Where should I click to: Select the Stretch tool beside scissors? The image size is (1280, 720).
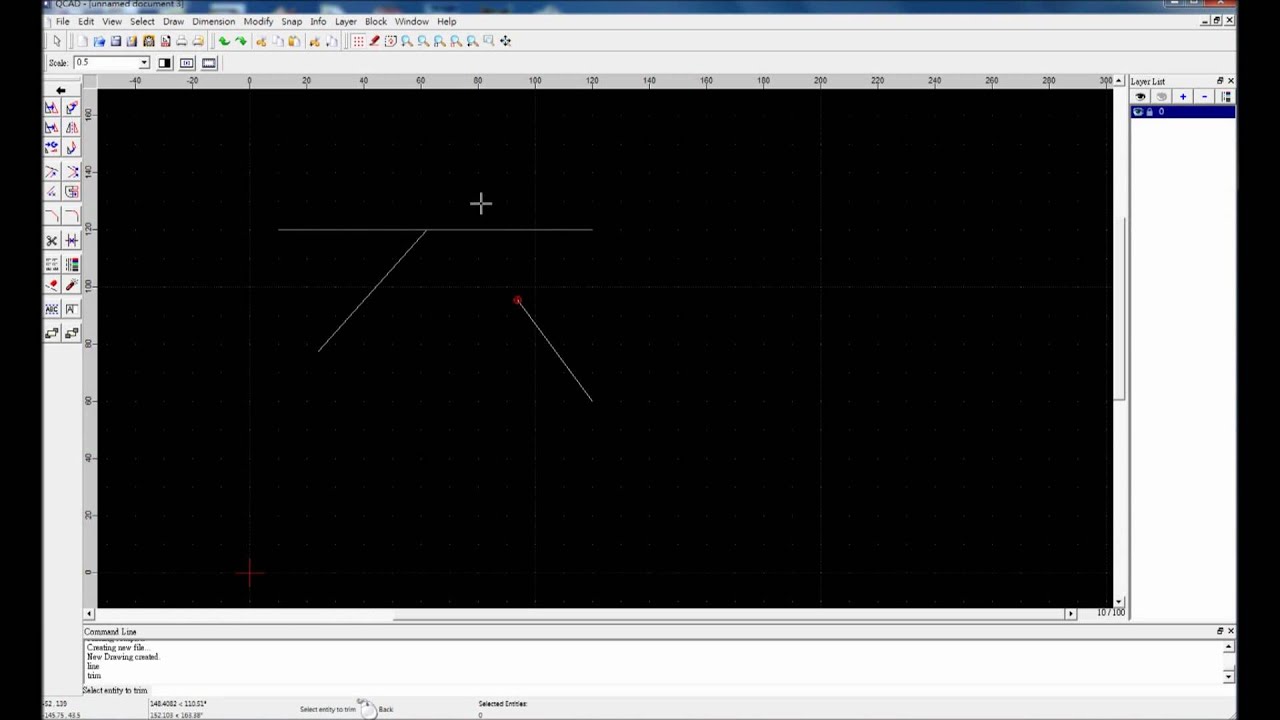71,240
